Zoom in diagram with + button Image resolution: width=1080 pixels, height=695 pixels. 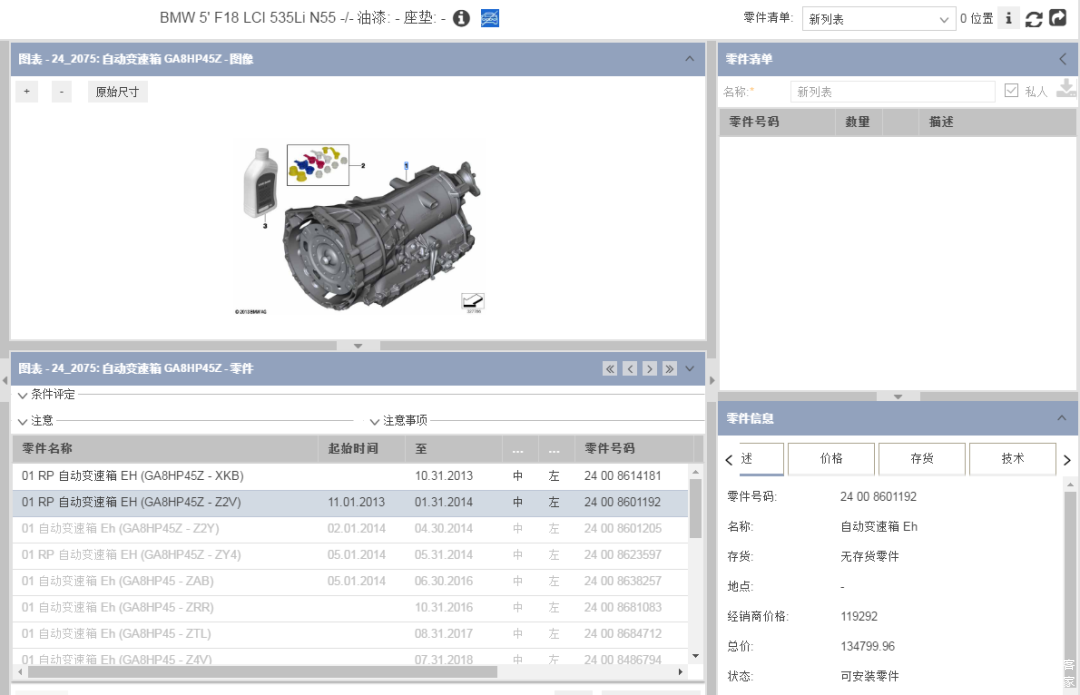27,92
